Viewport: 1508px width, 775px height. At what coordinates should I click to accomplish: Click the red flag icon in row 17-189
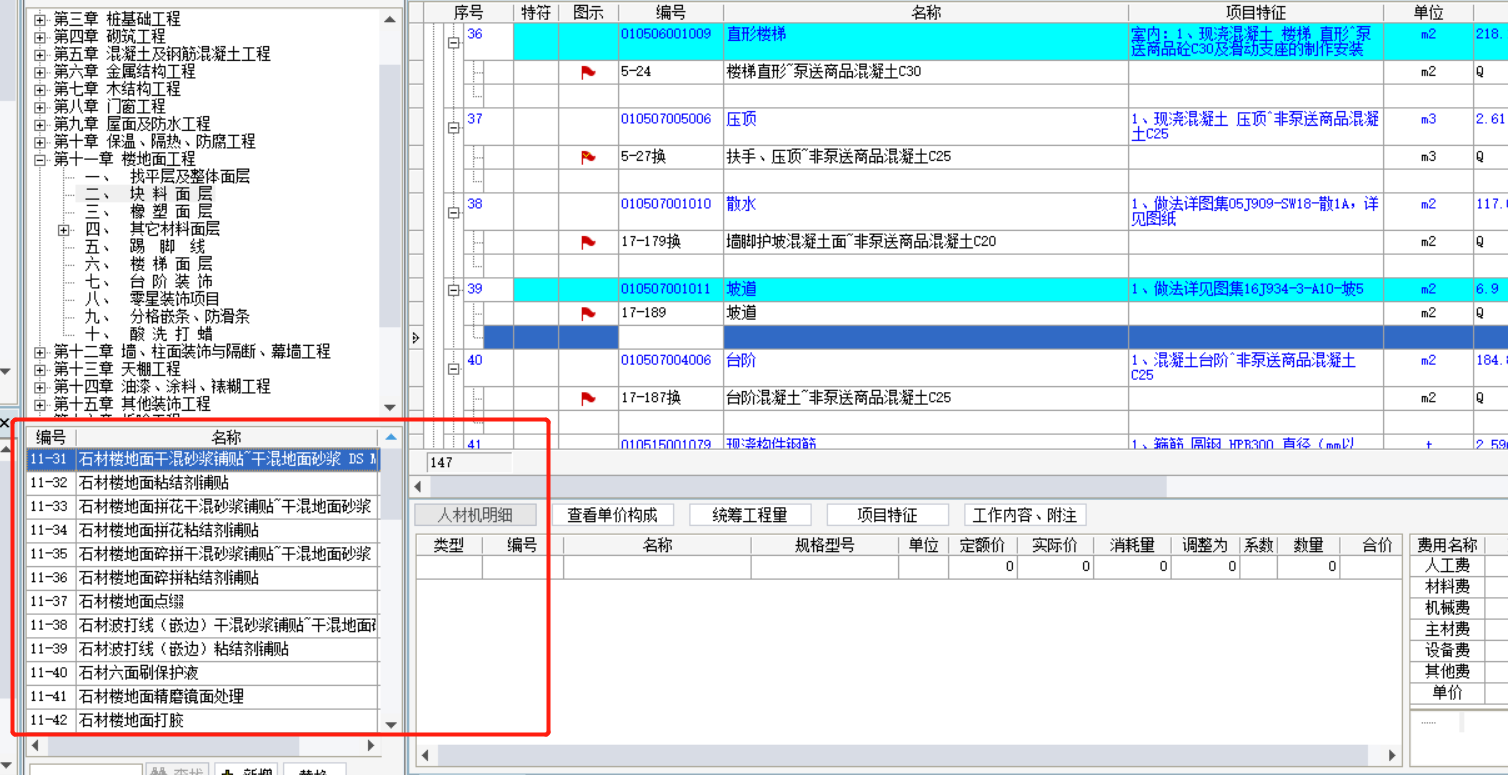point(588,314)
